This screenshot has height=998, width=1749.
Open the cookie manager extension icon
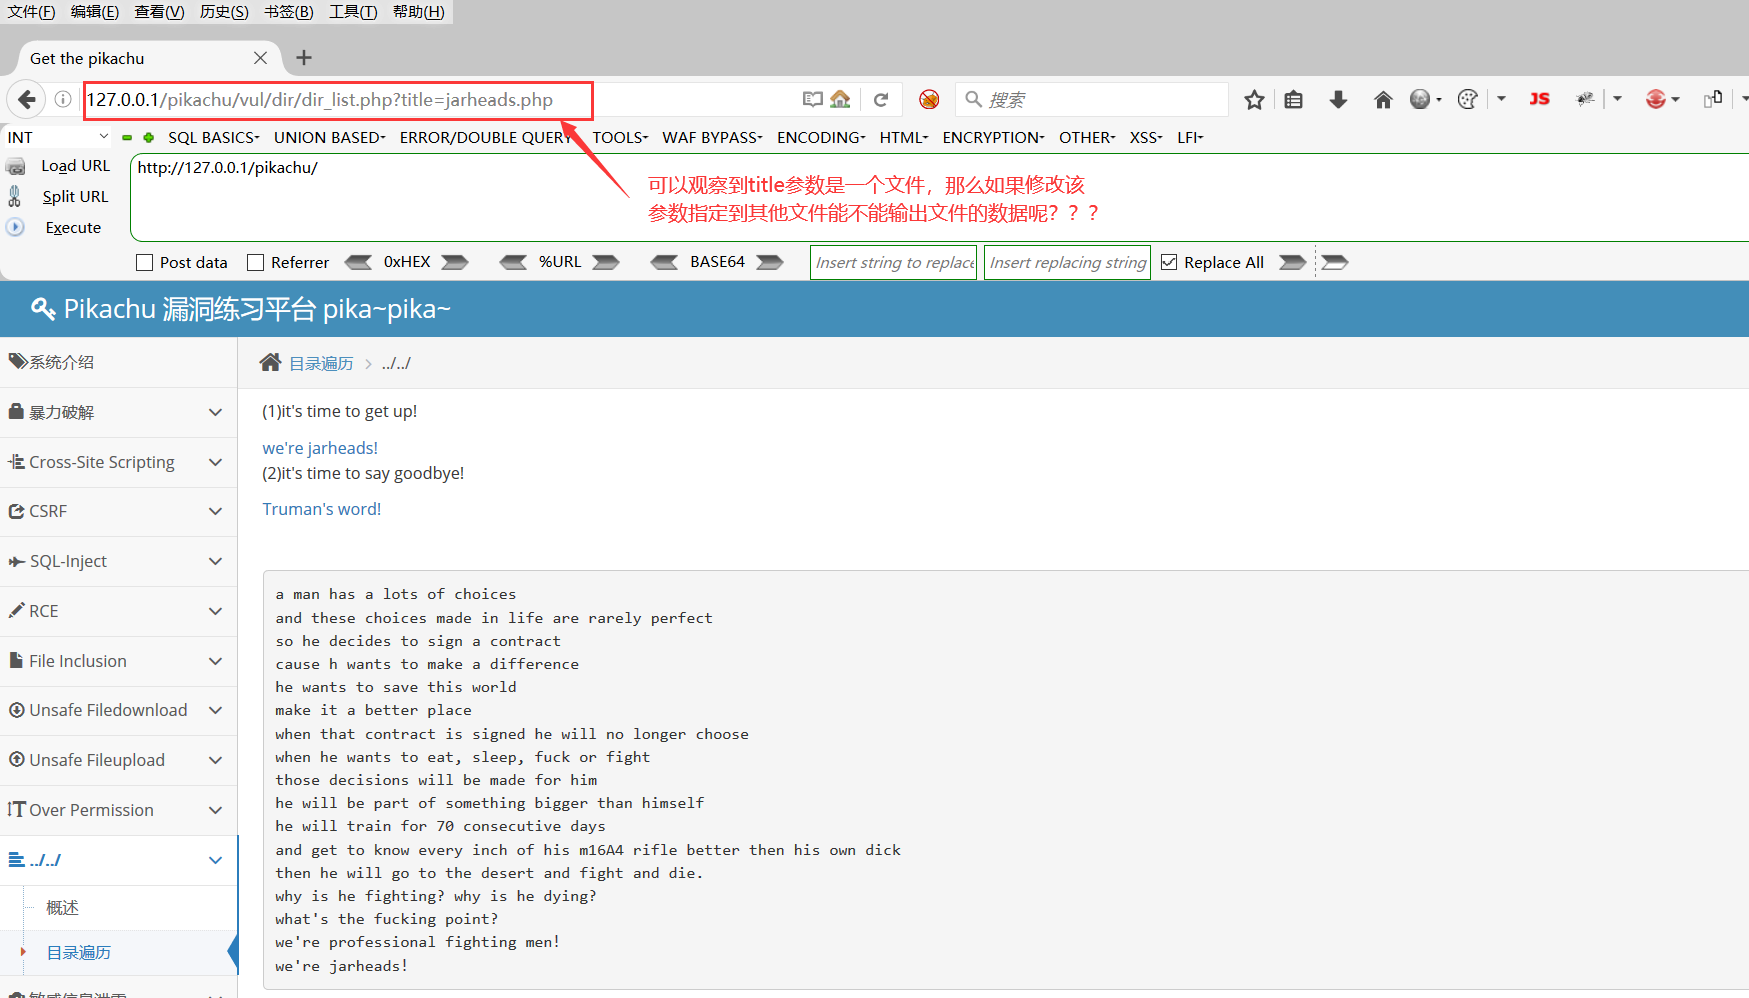tap(1467, 99)
